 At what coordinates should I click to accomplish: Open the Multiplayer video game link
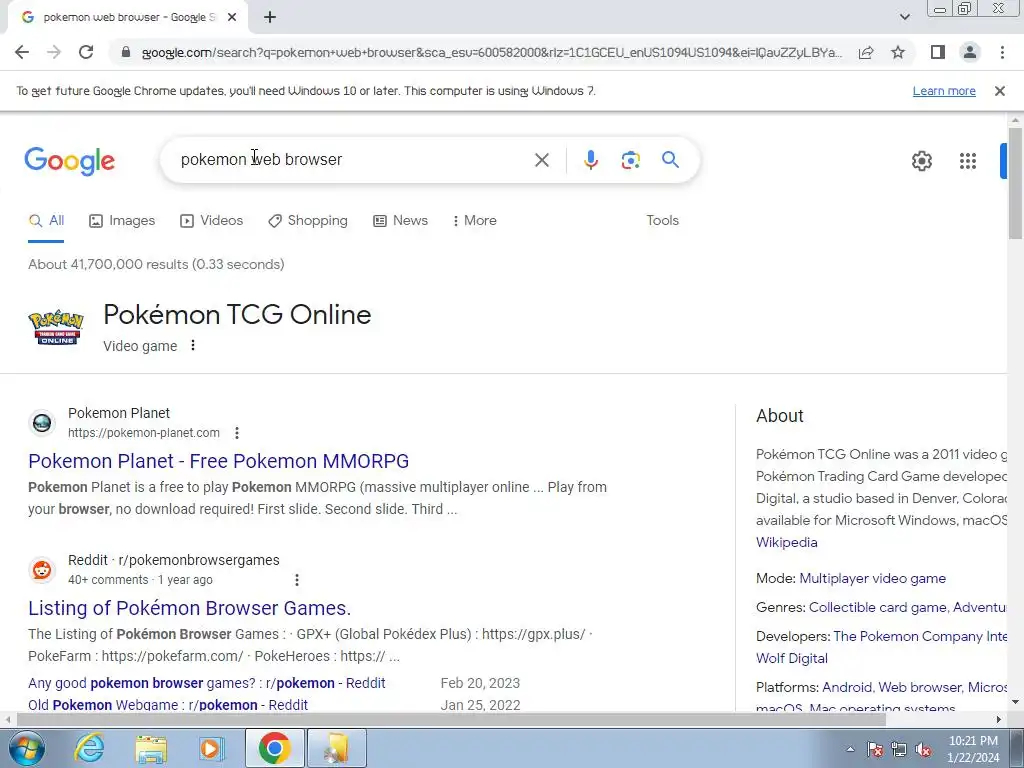[872, 579]
